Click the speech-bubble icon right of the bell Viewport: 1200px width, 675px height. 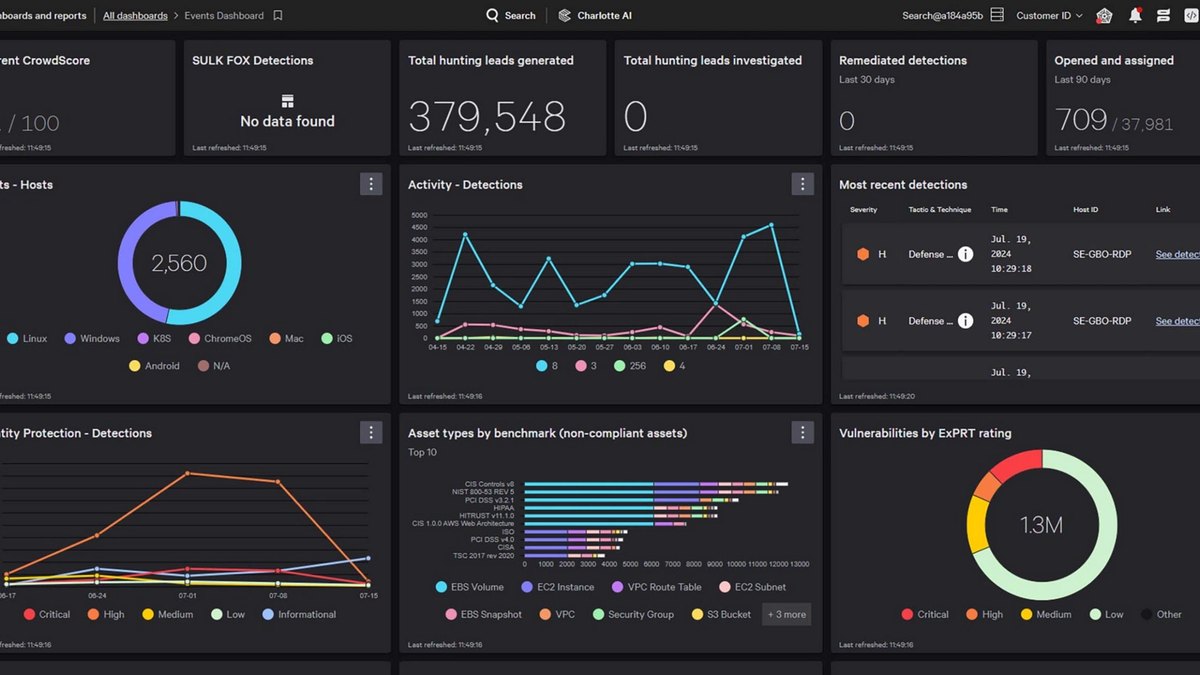coord(1163,16)
